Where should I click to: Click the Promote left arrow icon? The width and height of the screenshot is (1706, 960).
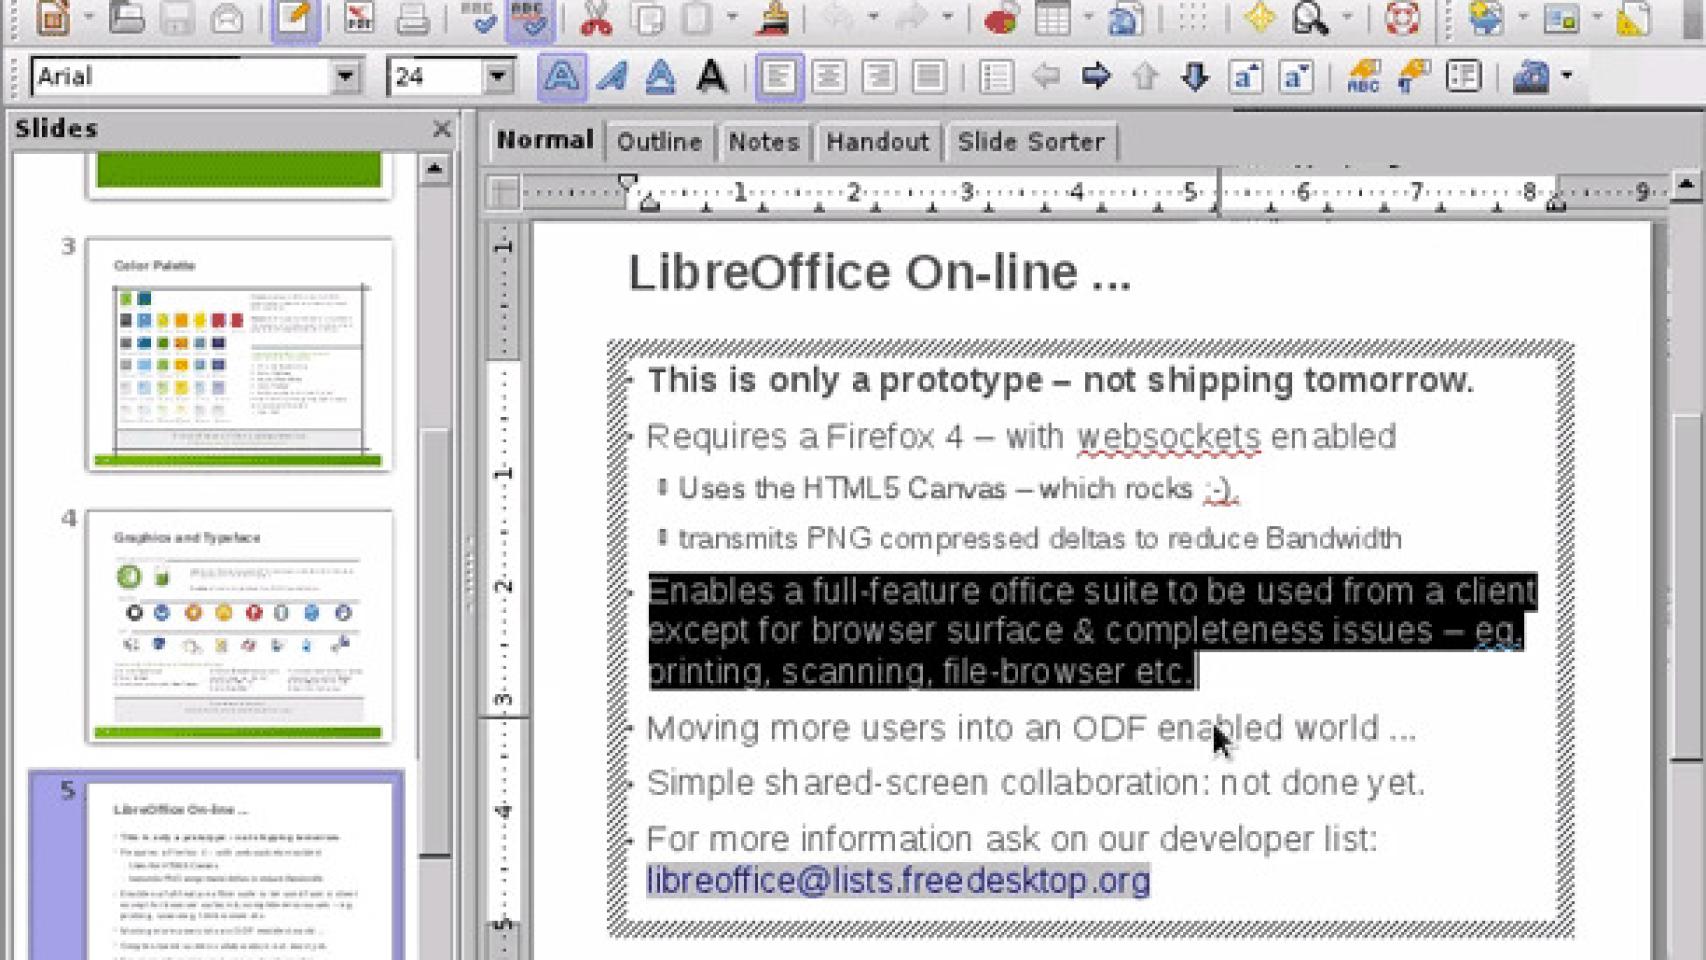click(1046, 77)
